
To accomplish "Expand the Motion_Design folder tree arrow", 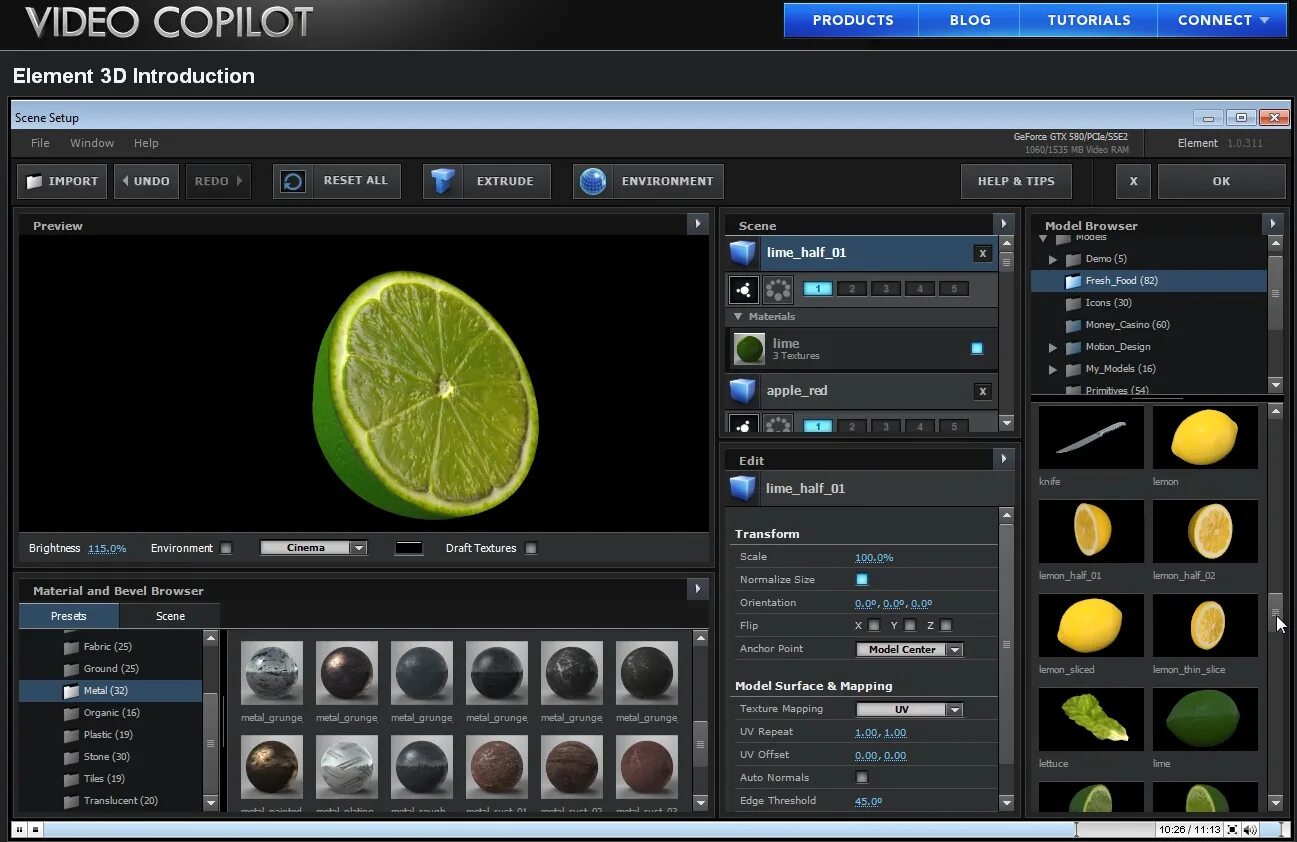I will [x=1053, y=347].
